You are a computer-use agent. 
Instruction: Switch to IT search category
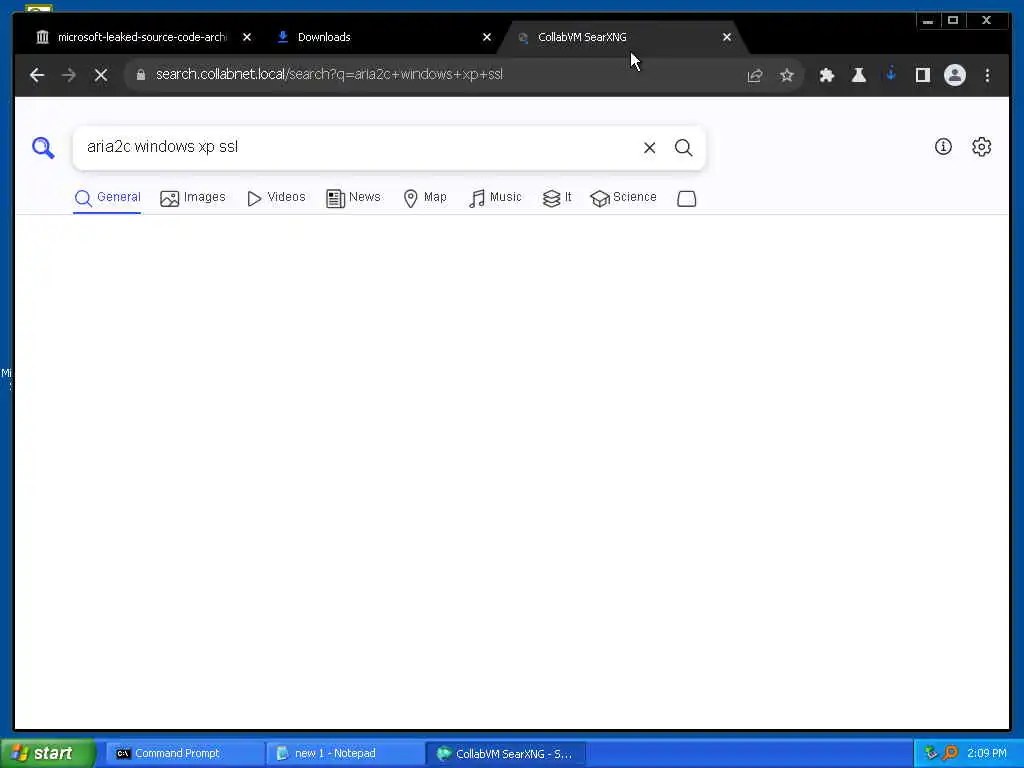click(557, 198)
